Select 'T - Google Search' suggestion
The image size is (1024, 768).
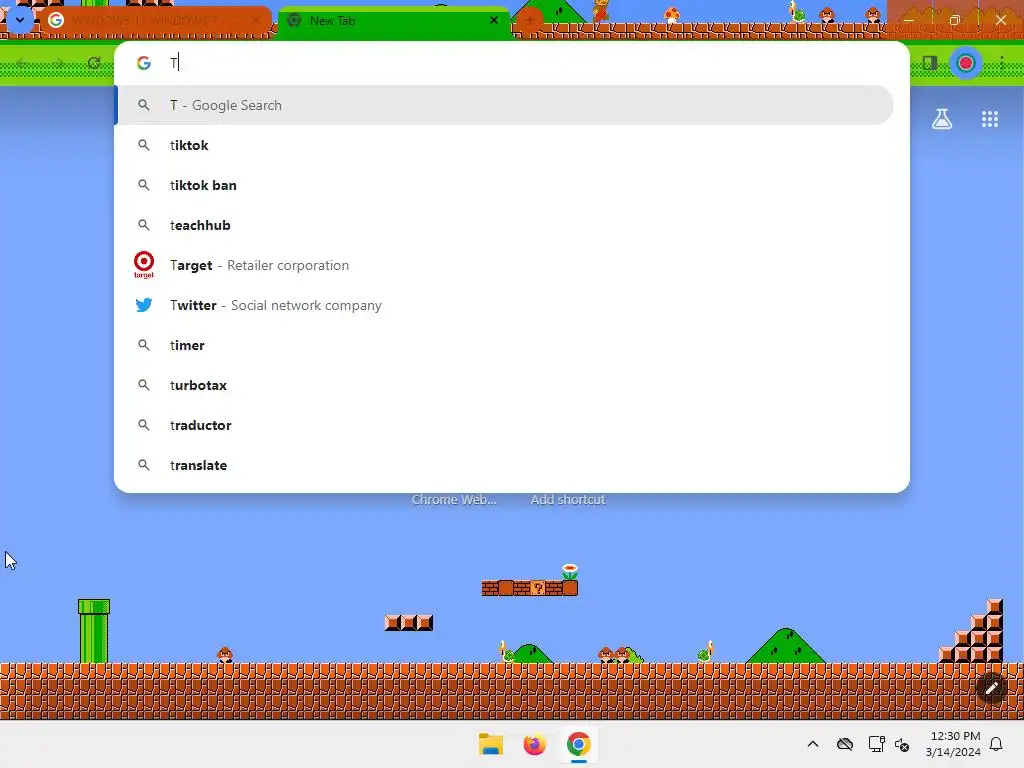(x=504, y=105)
